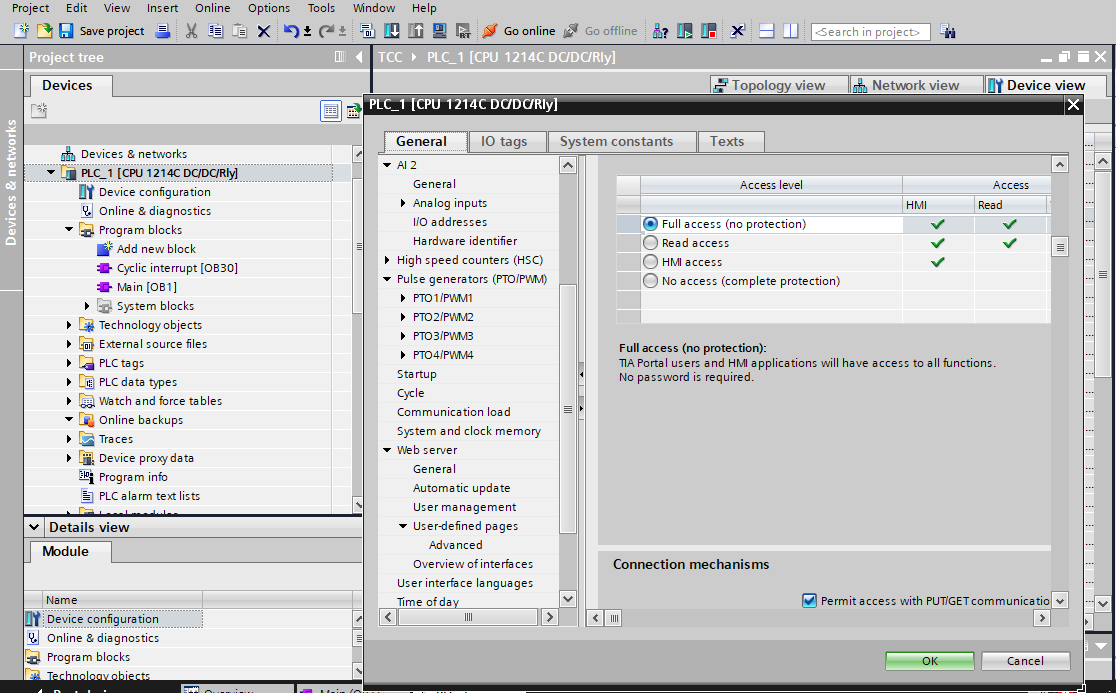Collapse Pulse generators (PTO/PWM) node

[x=387, y=279]
